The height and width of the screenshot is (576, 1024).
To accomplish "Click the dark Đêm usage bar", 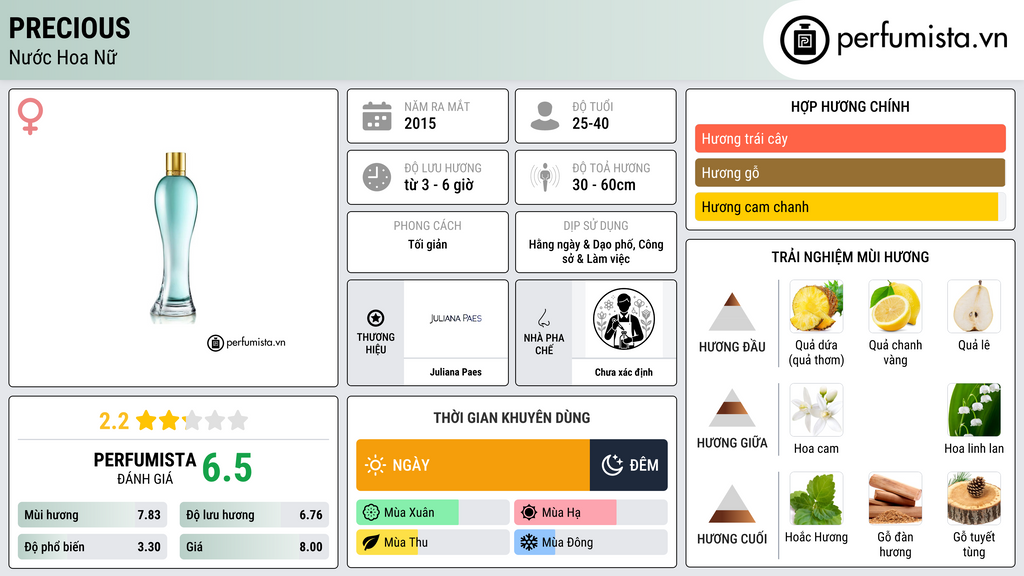I will click(629, 465).
